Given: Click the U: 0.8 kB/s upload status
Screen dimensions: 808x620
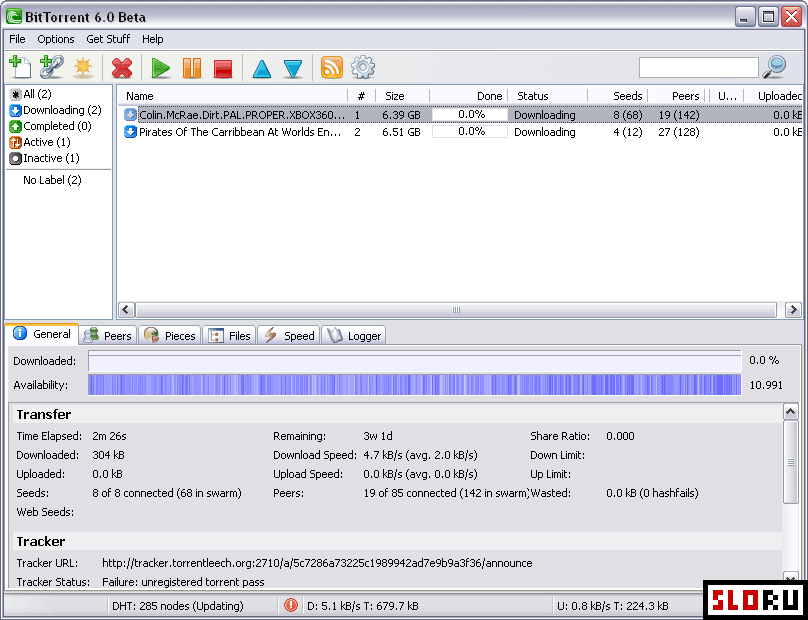Looking at the screenshot, I should [x=613, y=606].
